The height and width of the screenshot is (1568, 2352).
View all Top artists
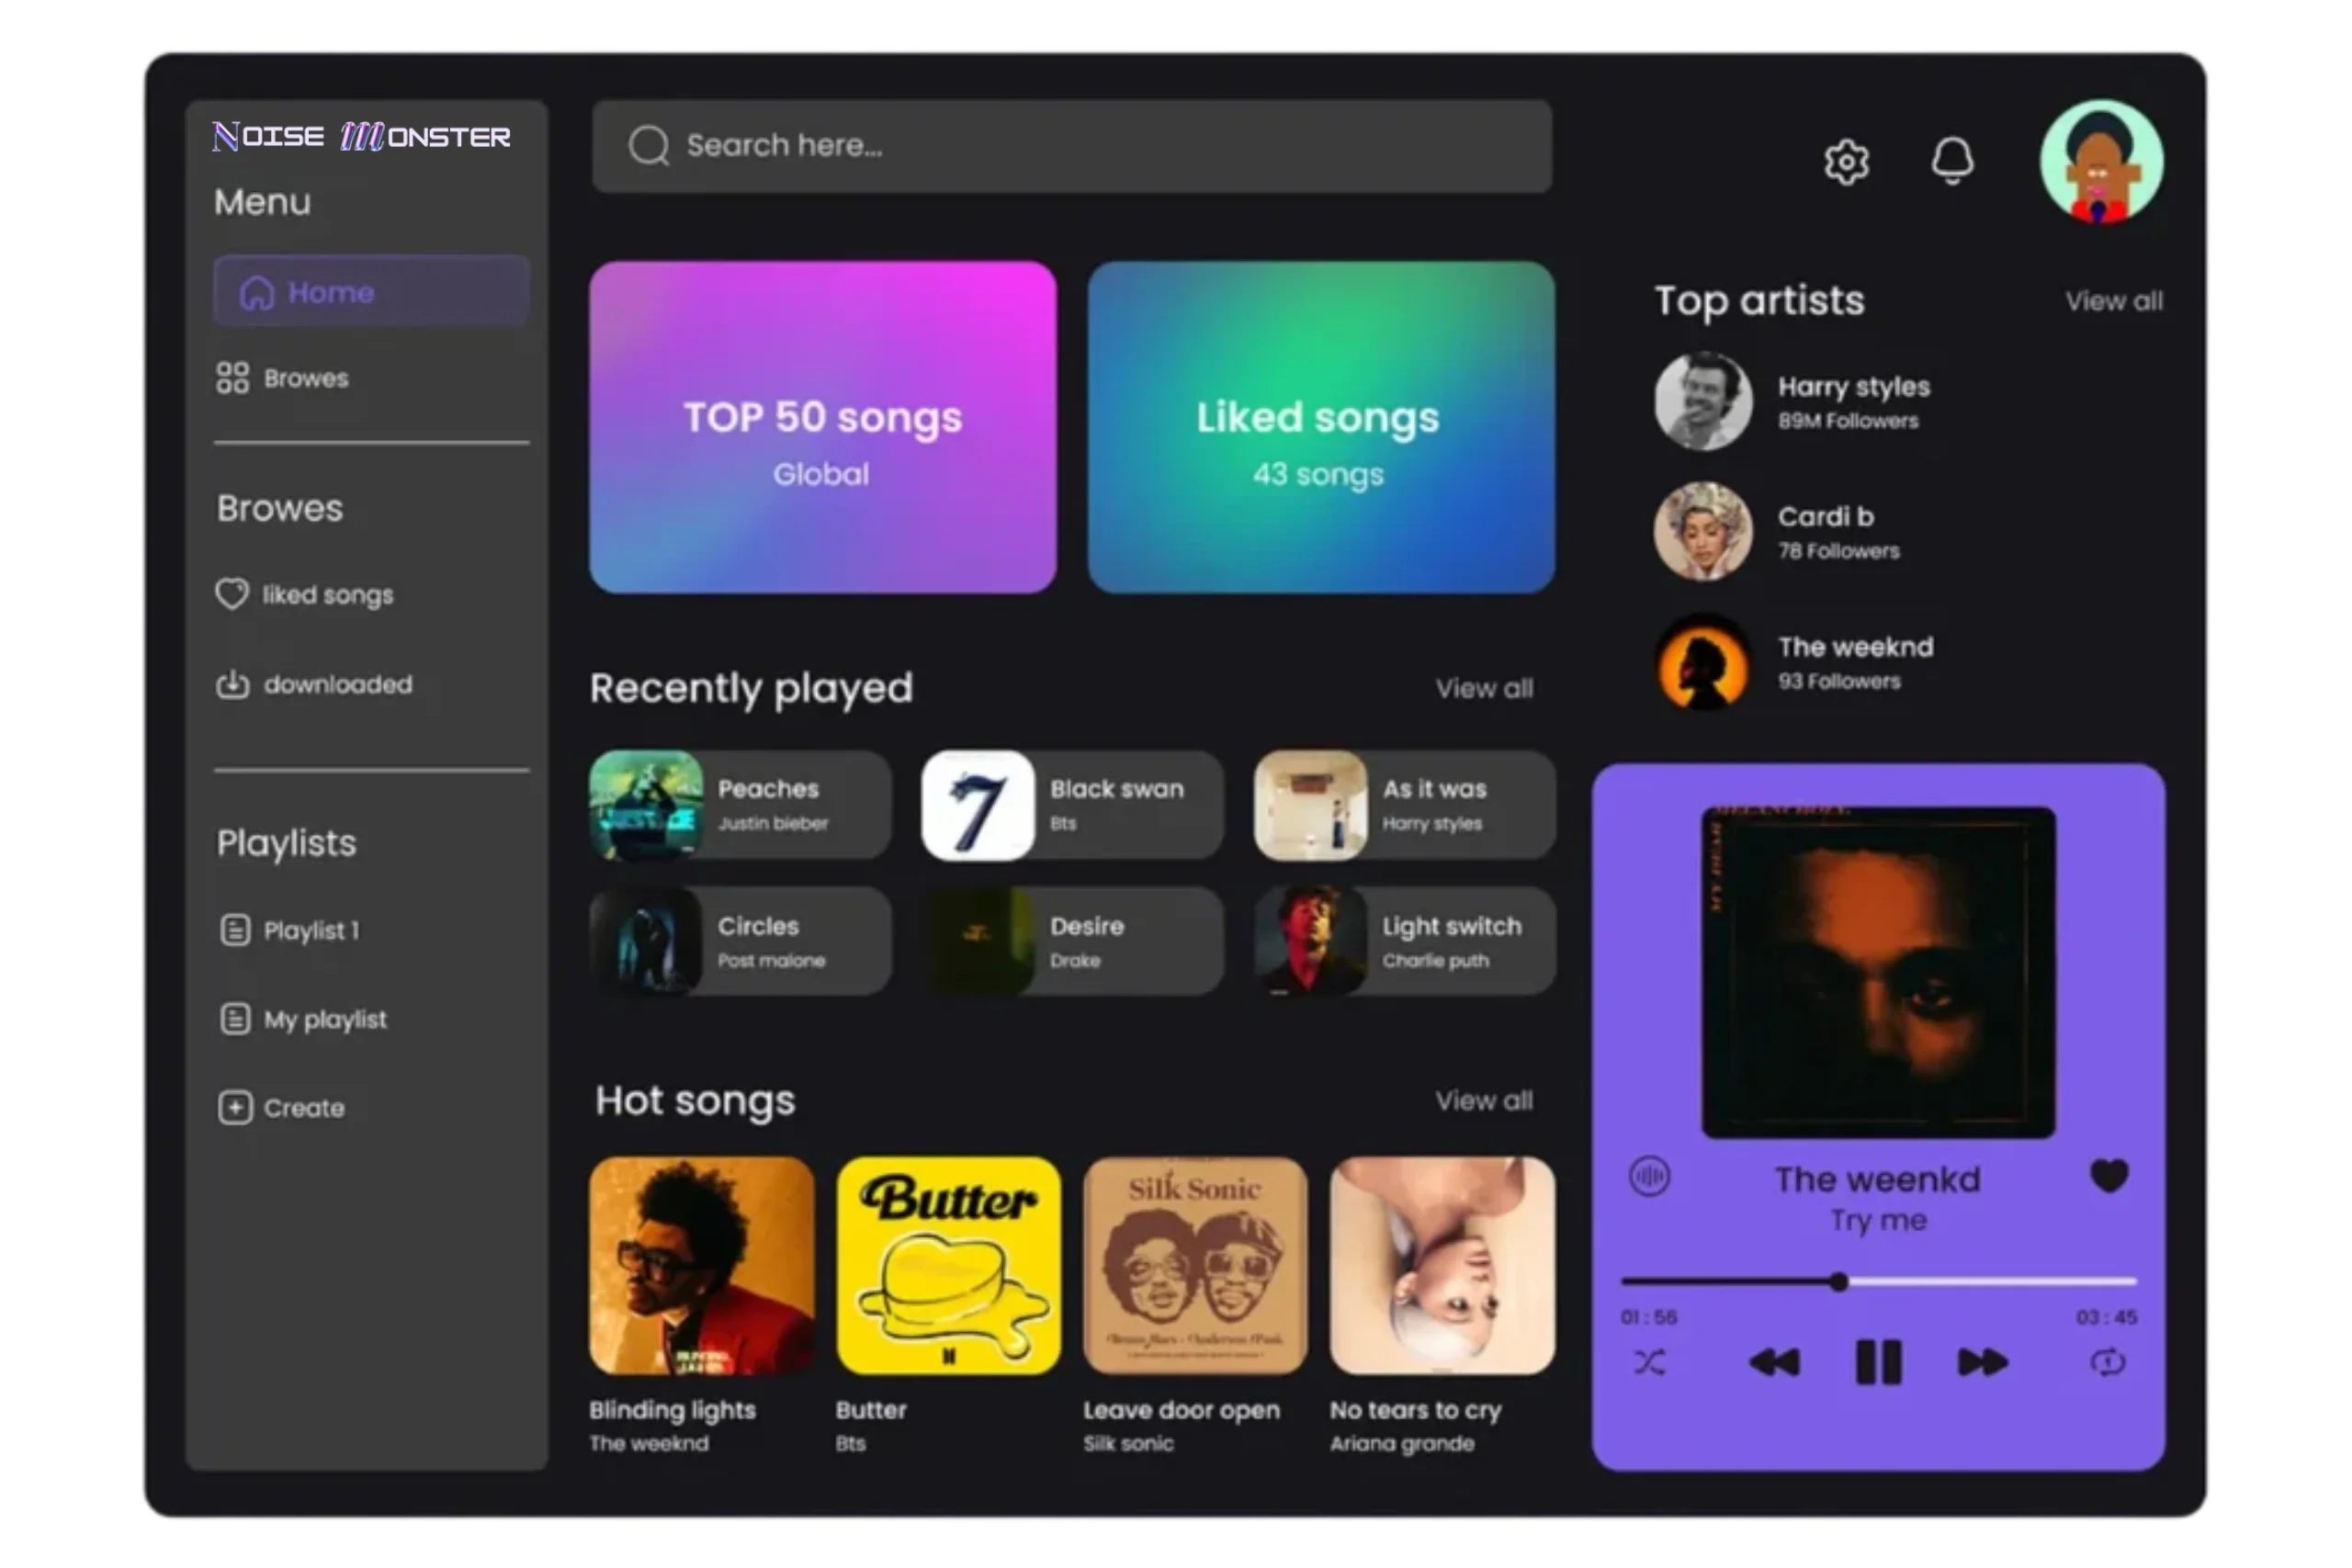[x=2113, y=300]
